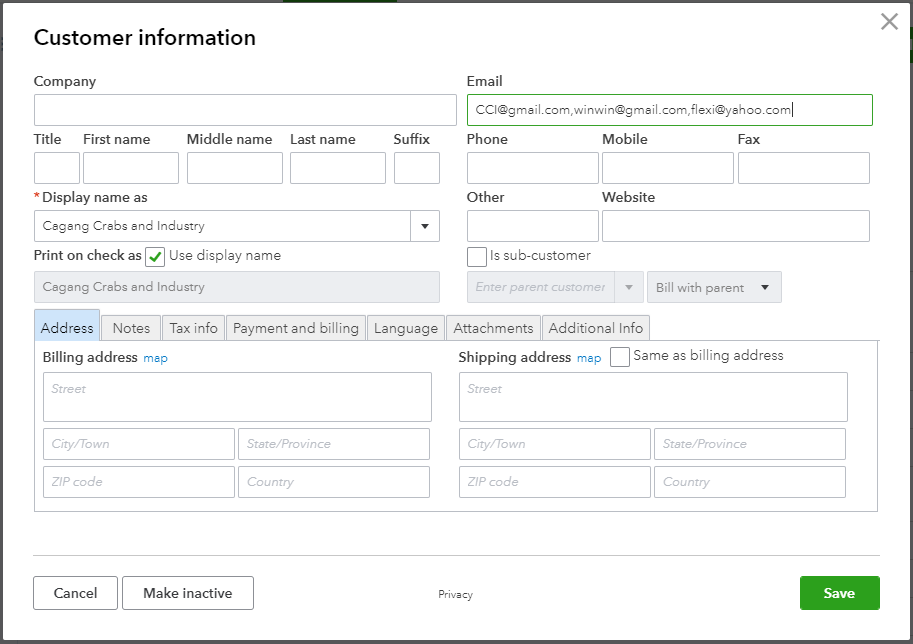Select the Title field
The width and height of the screenshot is (913, 644).
point(56,168)
